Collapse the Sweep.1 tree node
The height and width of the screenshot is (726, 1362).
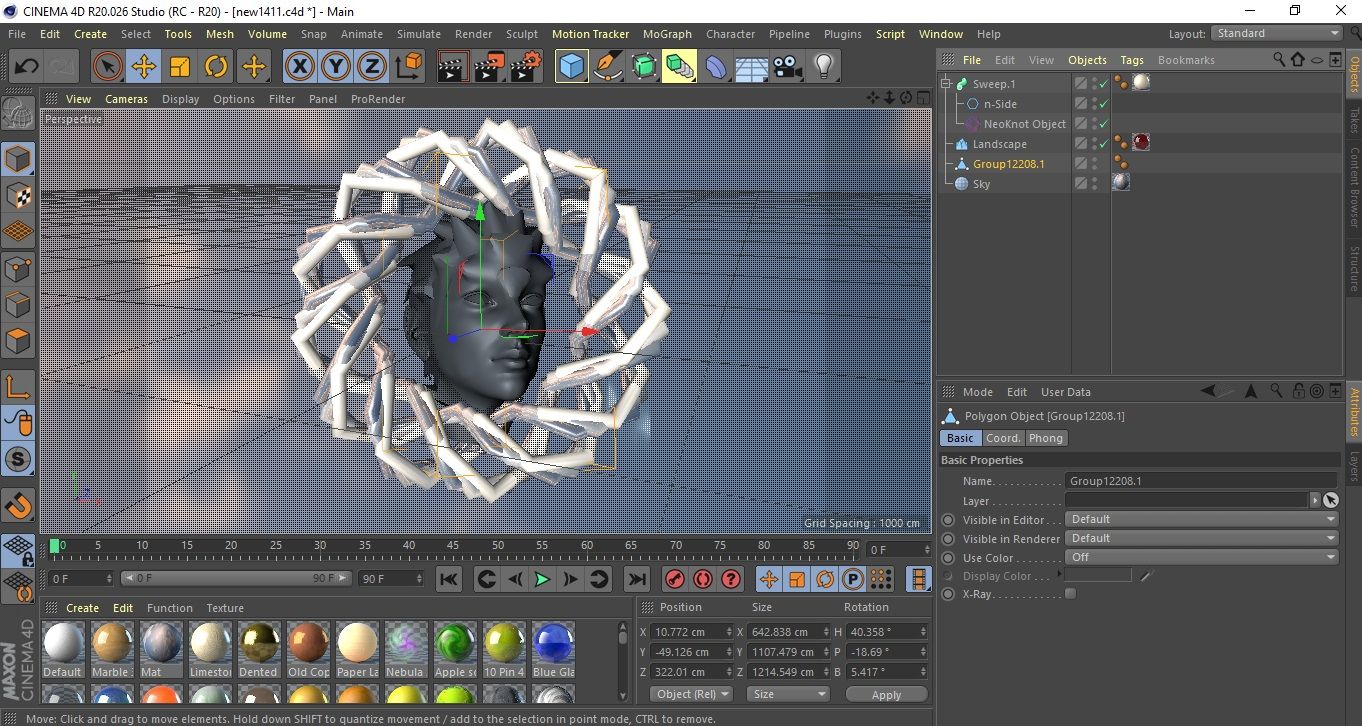point(946,84)
